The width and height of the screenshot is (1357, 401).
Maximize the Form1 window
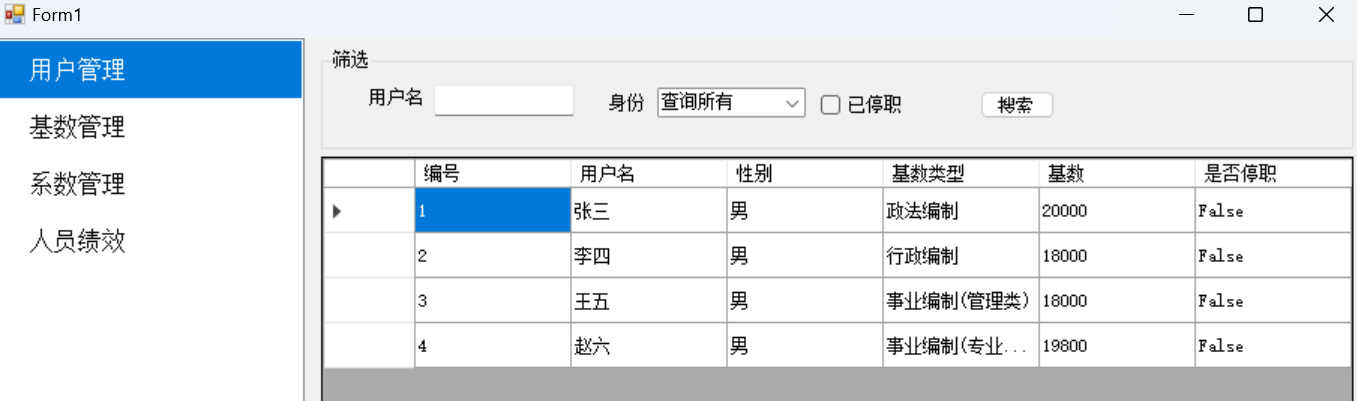point(1256,15)
